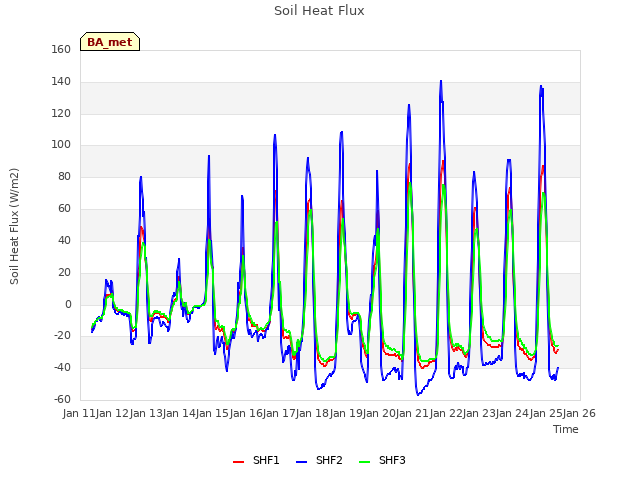
Task: Click the -20 y-axis label
Action: [62, 336]
